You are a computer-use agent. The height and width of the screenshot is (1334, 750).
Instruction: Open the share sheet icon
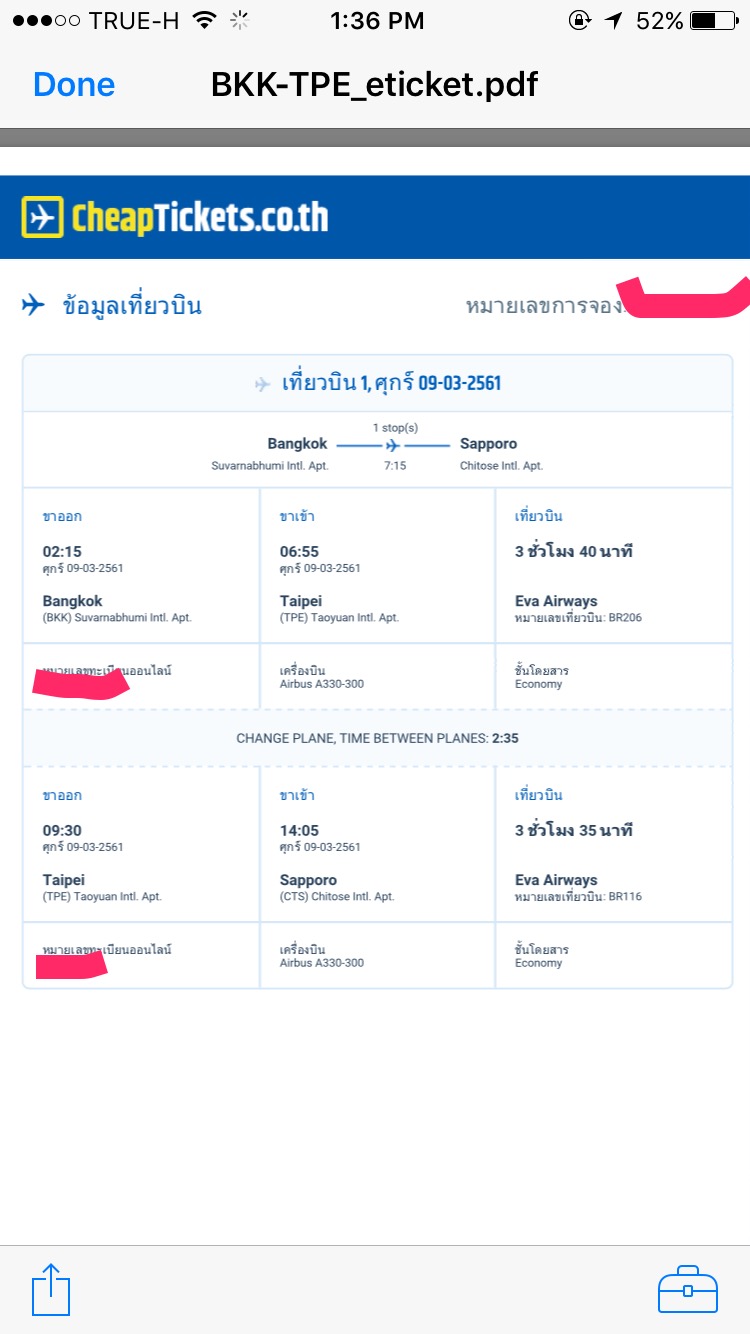(51, 1290)
